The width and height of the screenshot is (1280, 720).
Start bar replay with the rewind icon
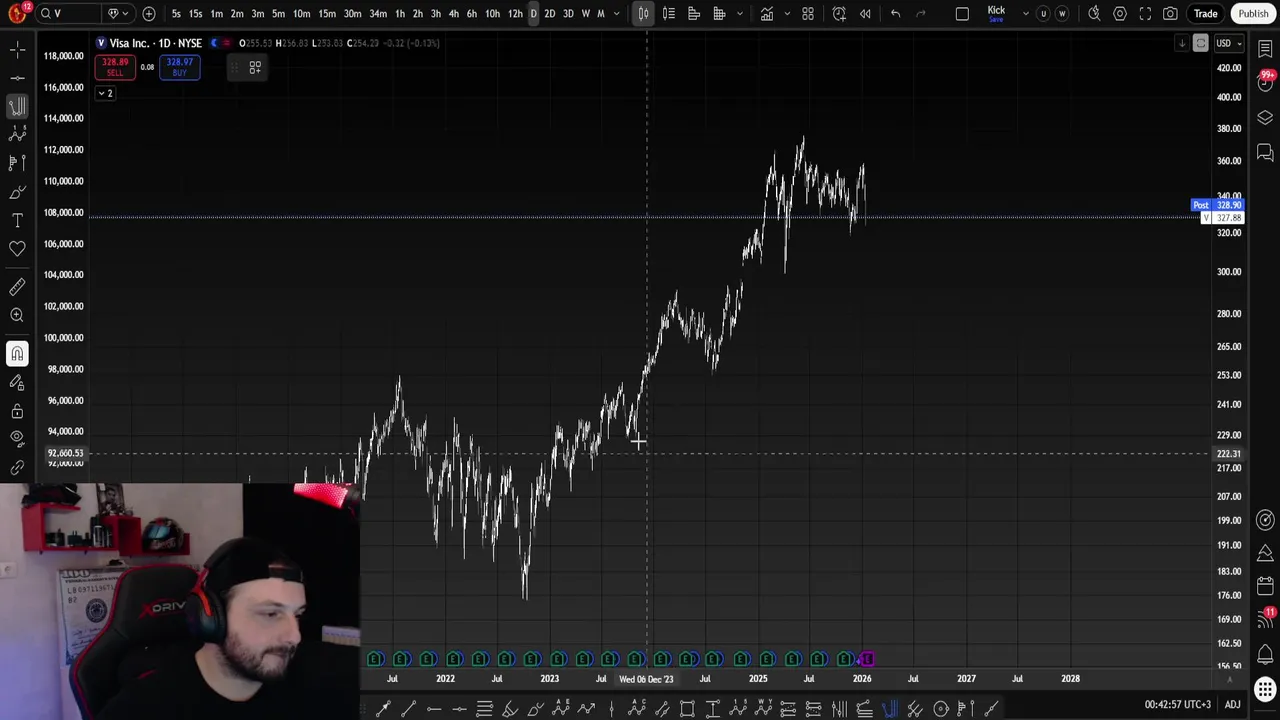pos(865,13)
